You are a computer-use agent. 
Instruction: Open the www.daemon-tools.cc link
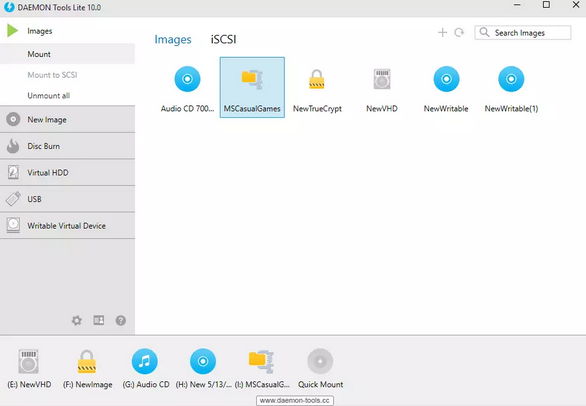coord(295,400)
